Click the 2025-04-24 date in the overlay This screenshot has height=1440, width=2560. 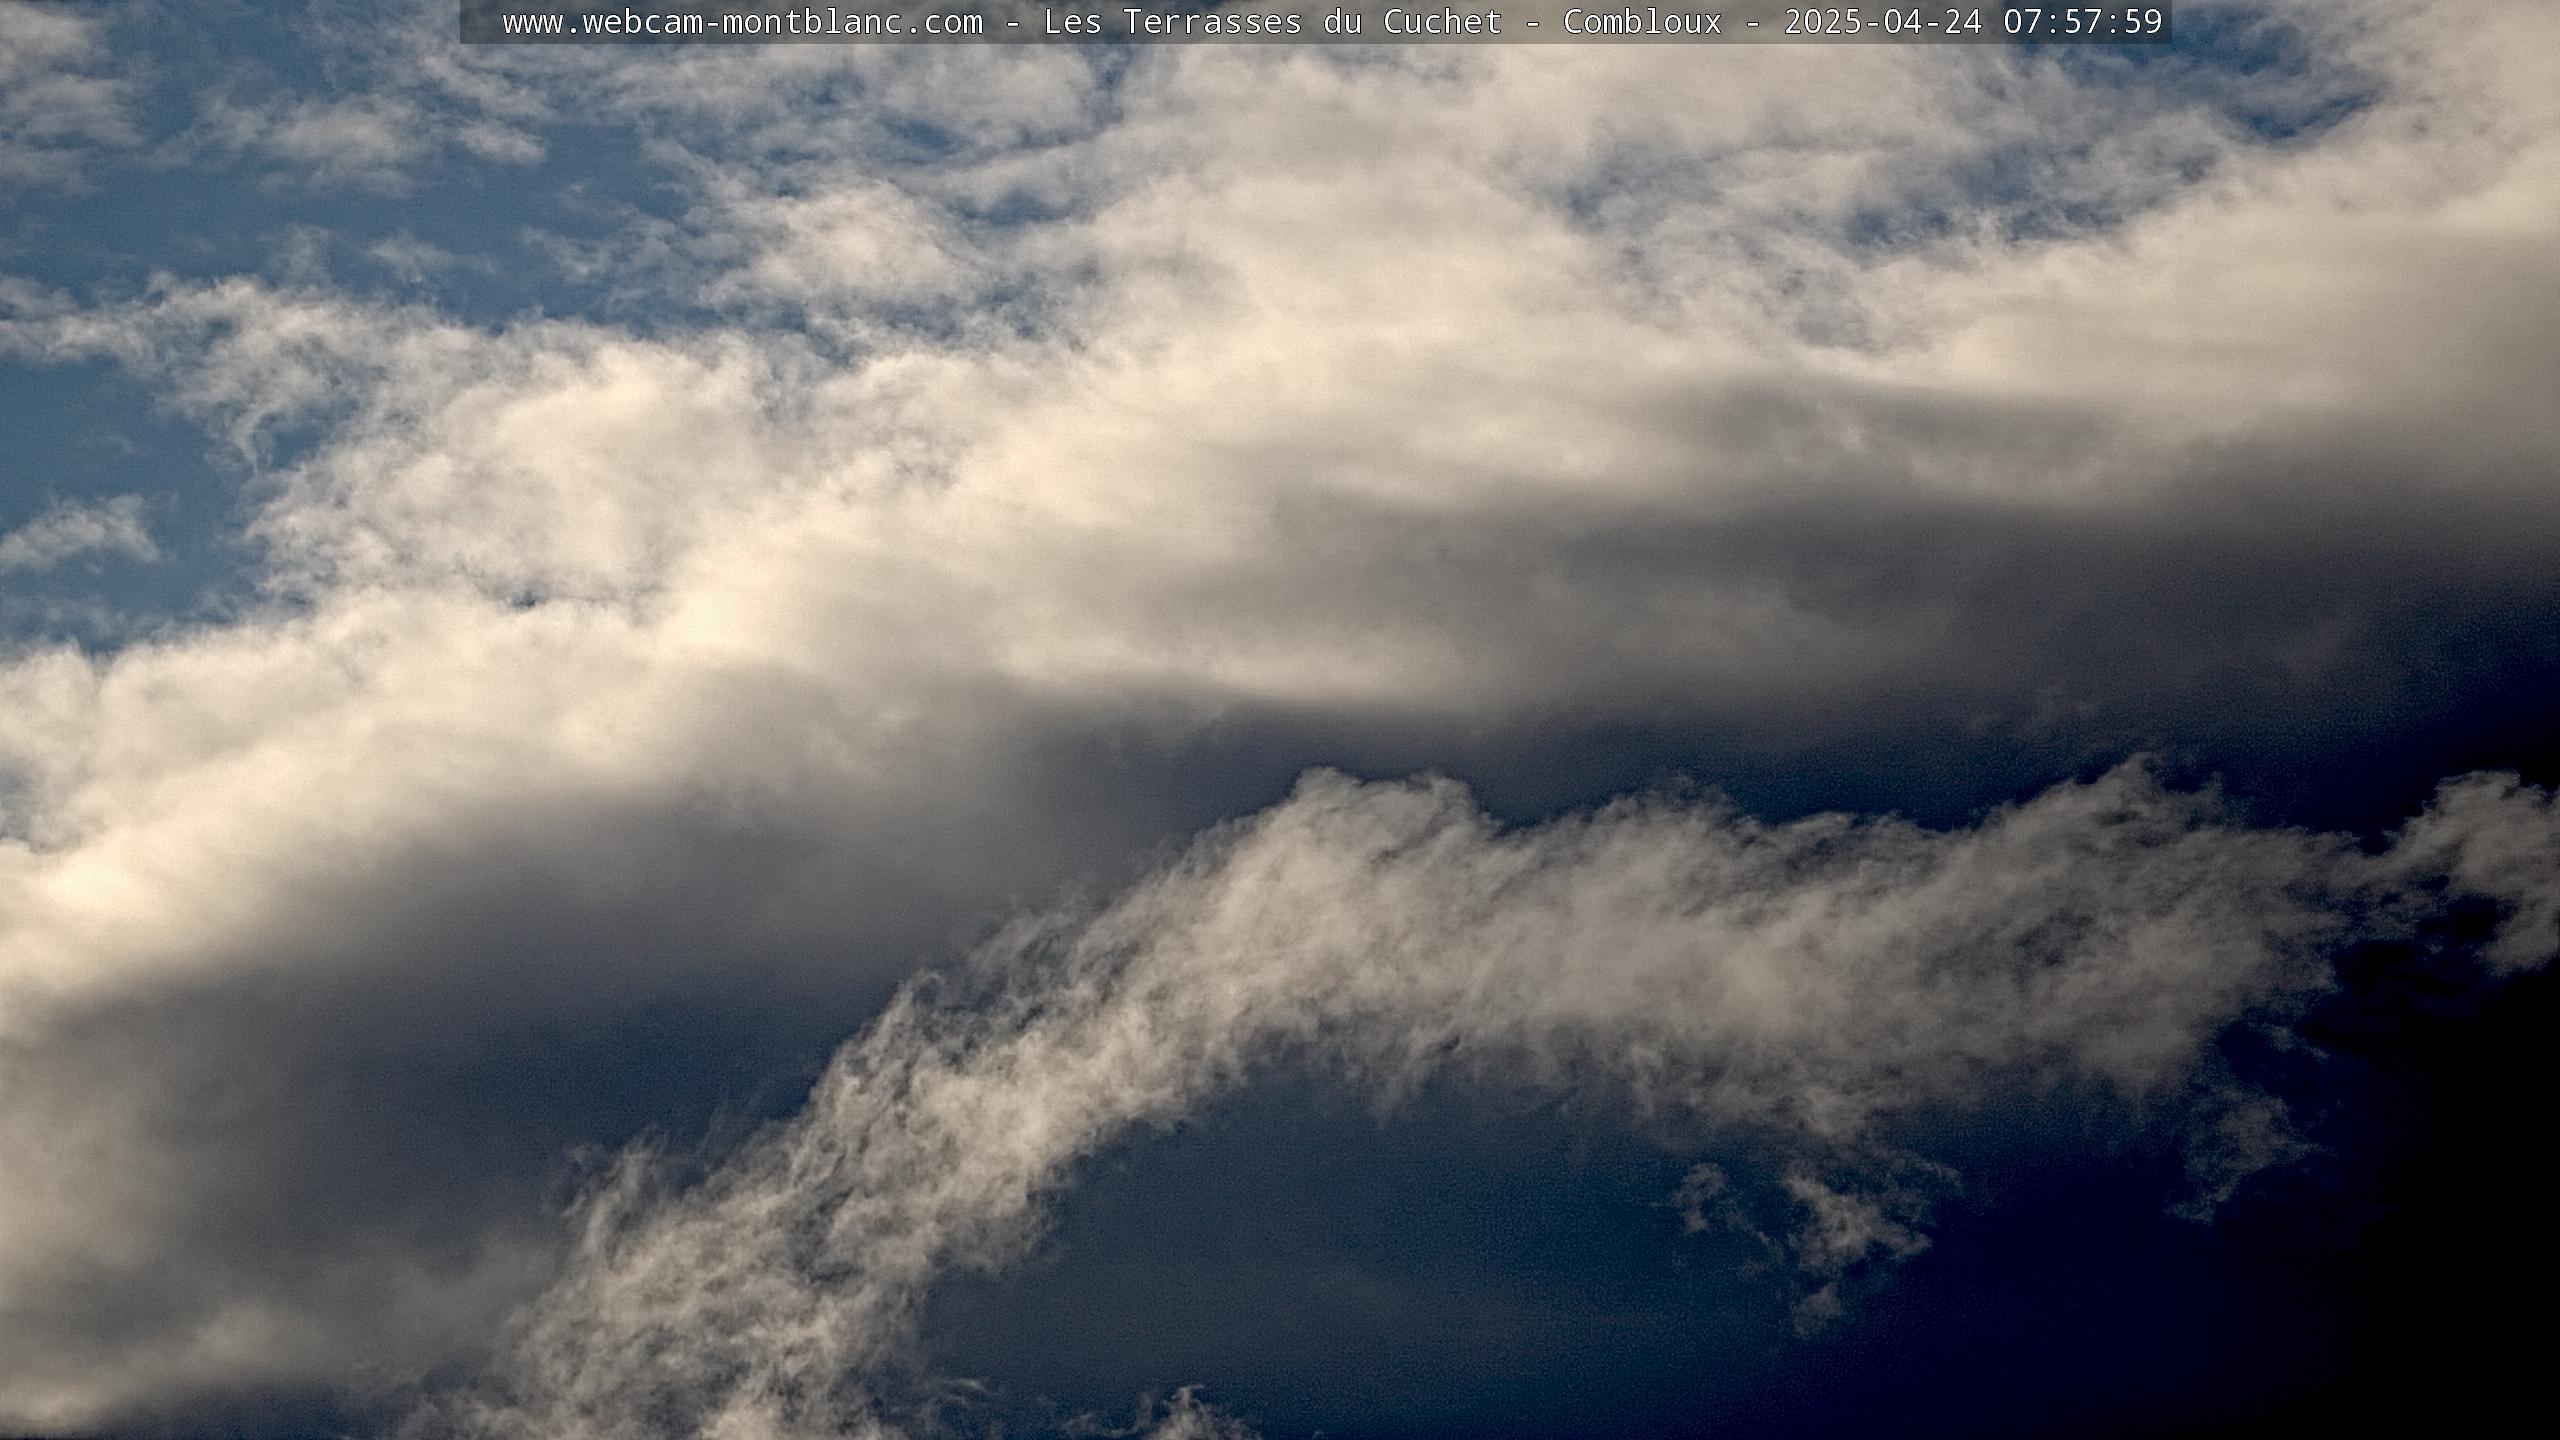coord(1883,22)
